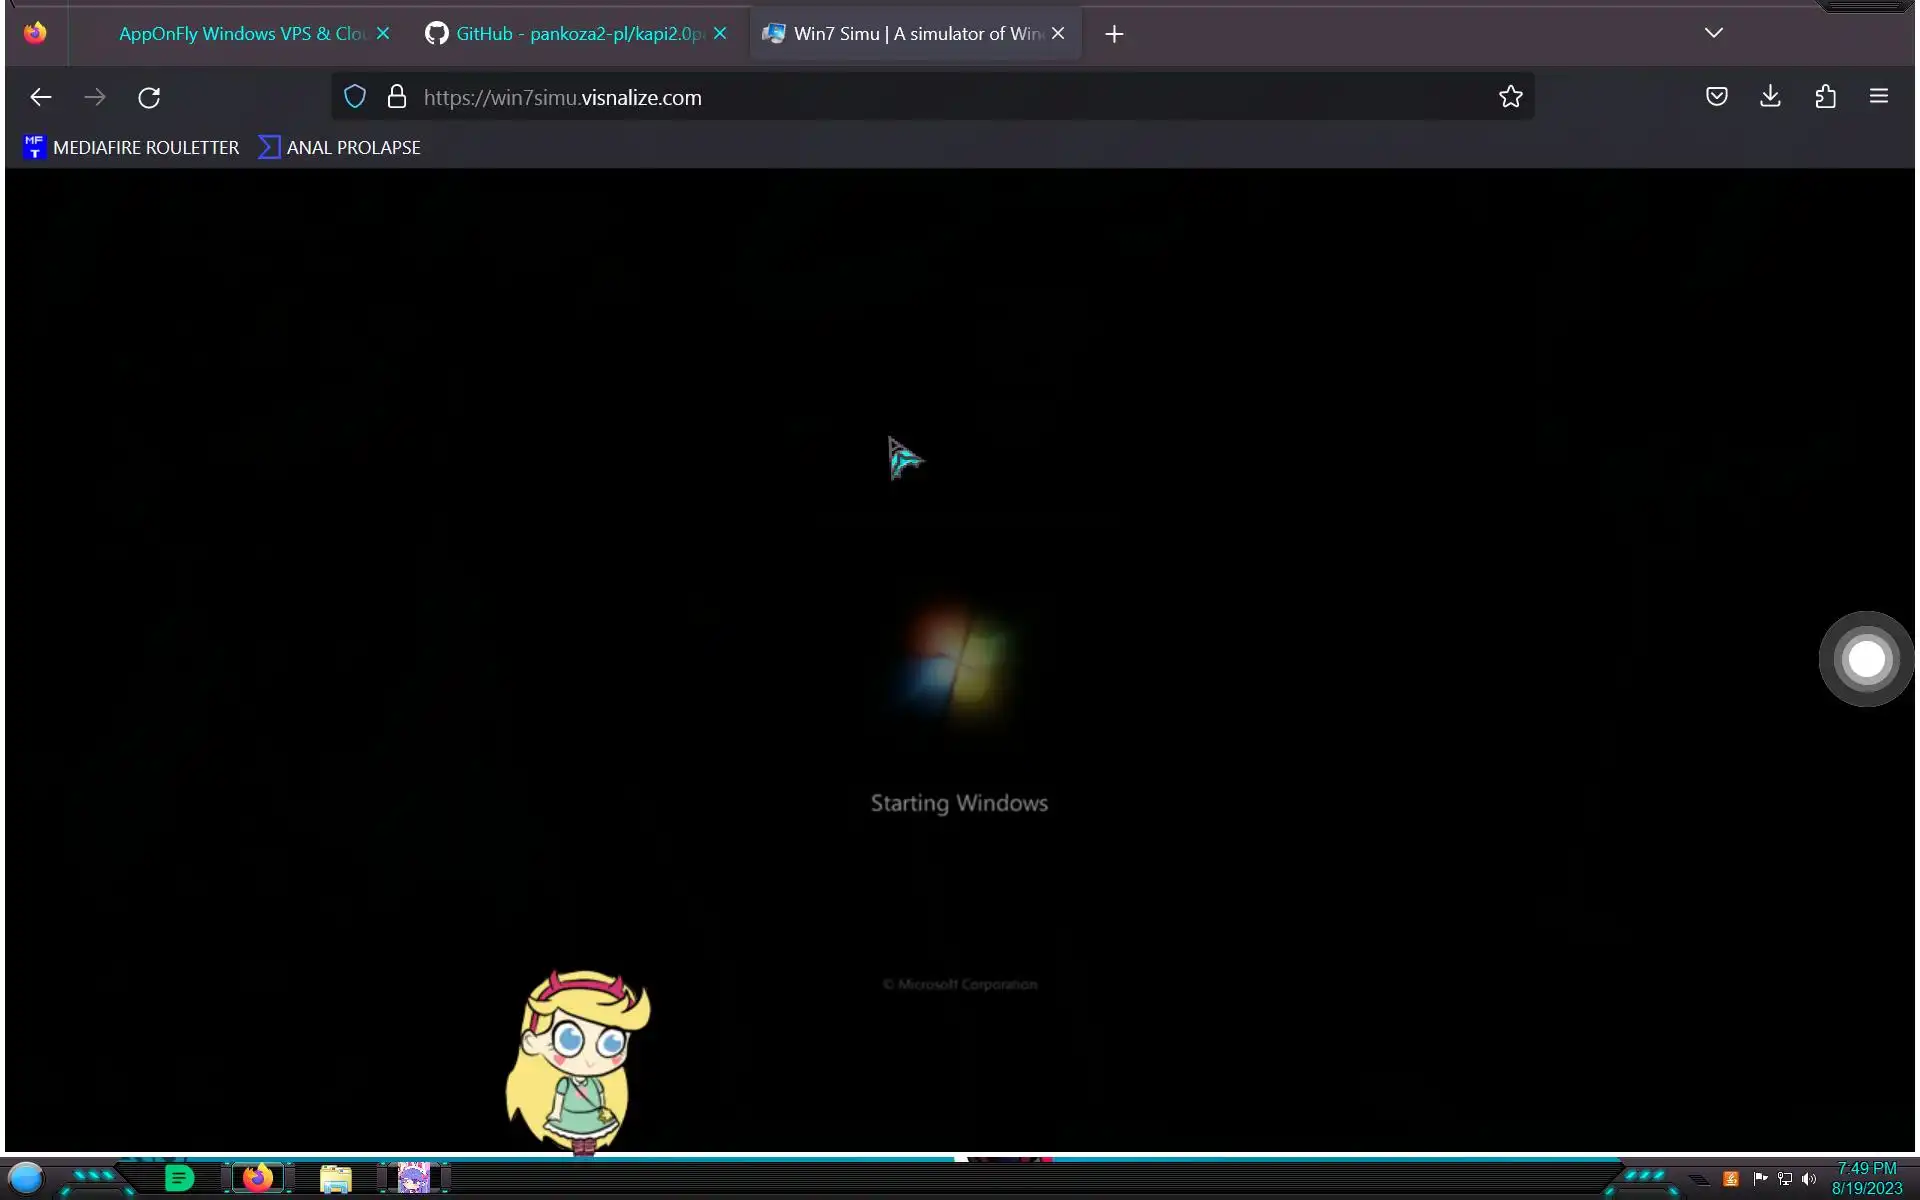Viewport: 1920px width, 1200px height.
Task: Switch to AppOnFly Windows VPS tab
Action: click(x=240, y=34)
